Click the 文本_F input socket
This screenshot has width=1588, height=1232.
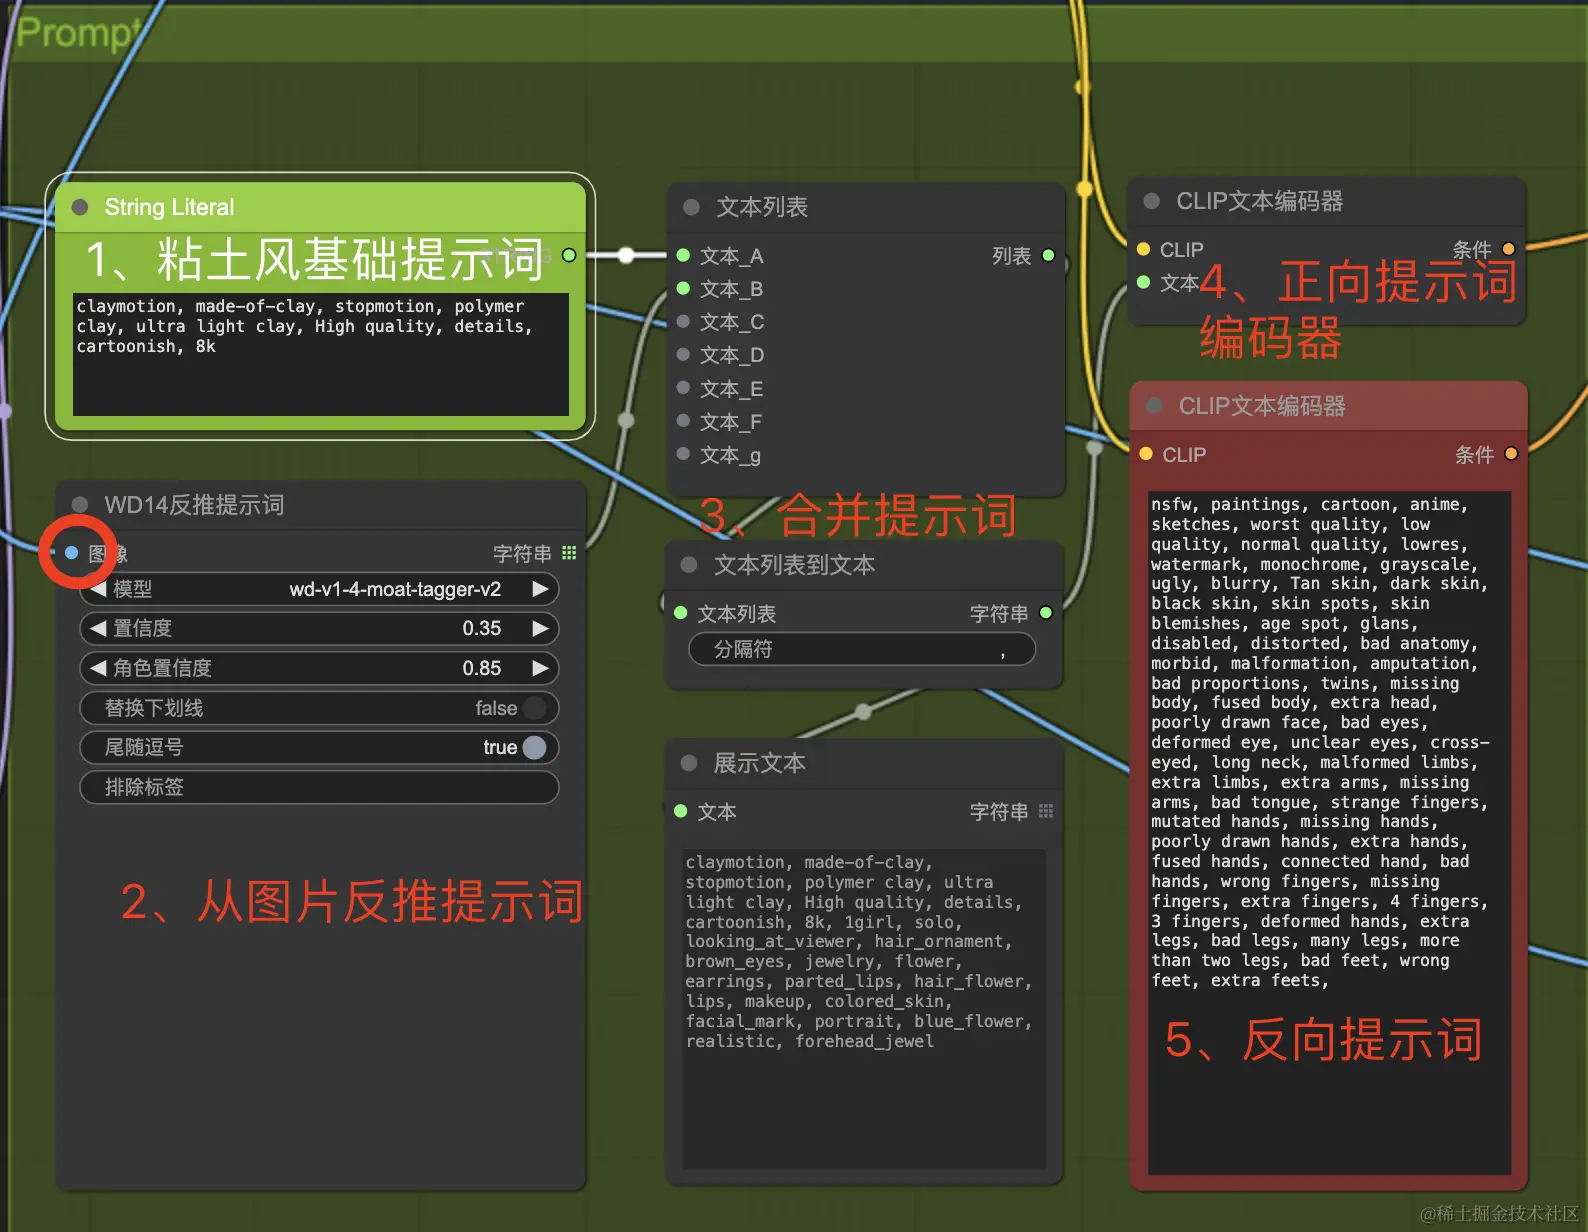tap(683, 421)
